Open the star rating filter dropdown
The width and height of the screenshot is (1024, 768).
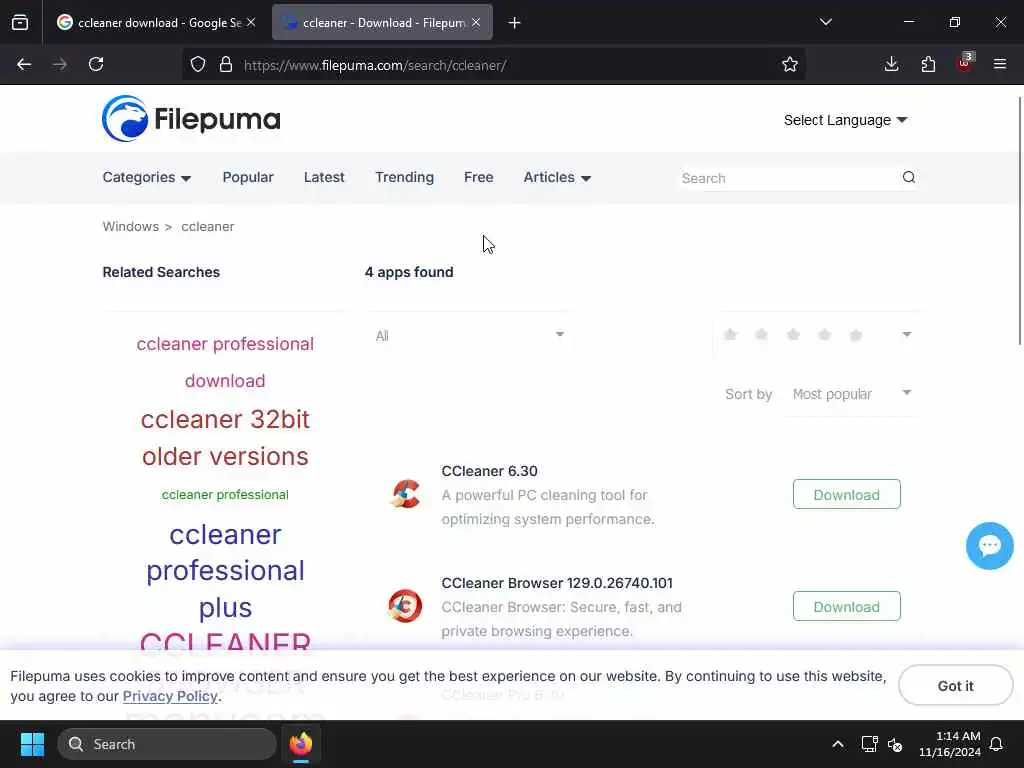tap(817, 335)
